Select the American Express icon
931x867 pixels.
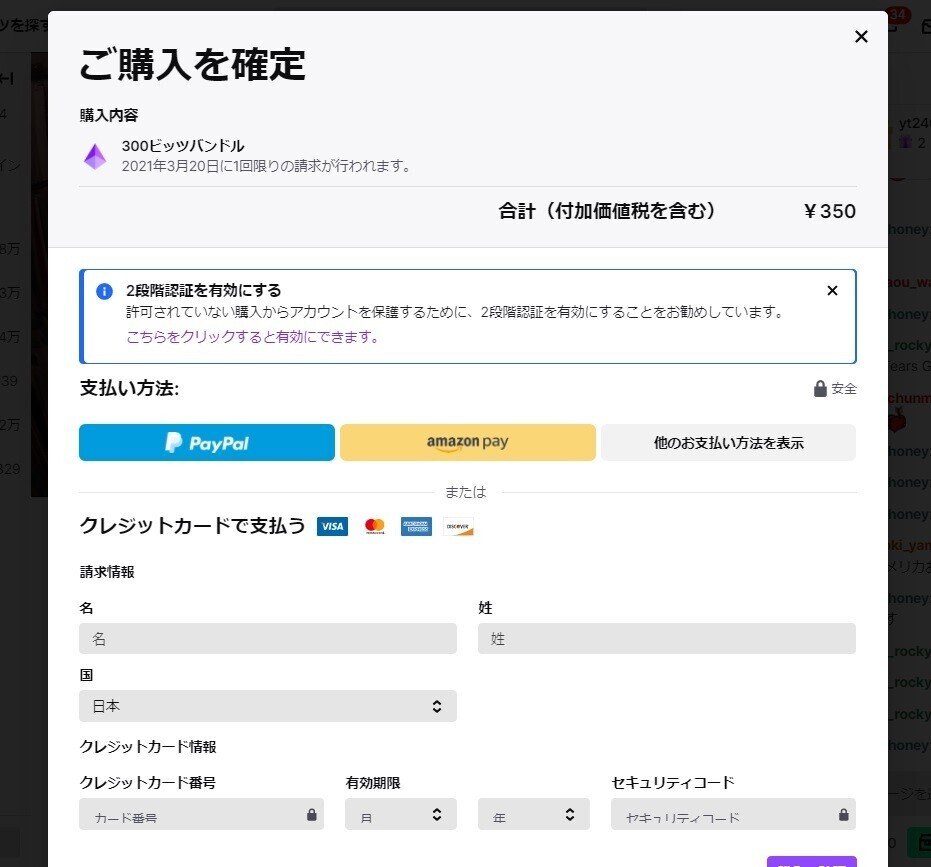[x=416, y=526]
